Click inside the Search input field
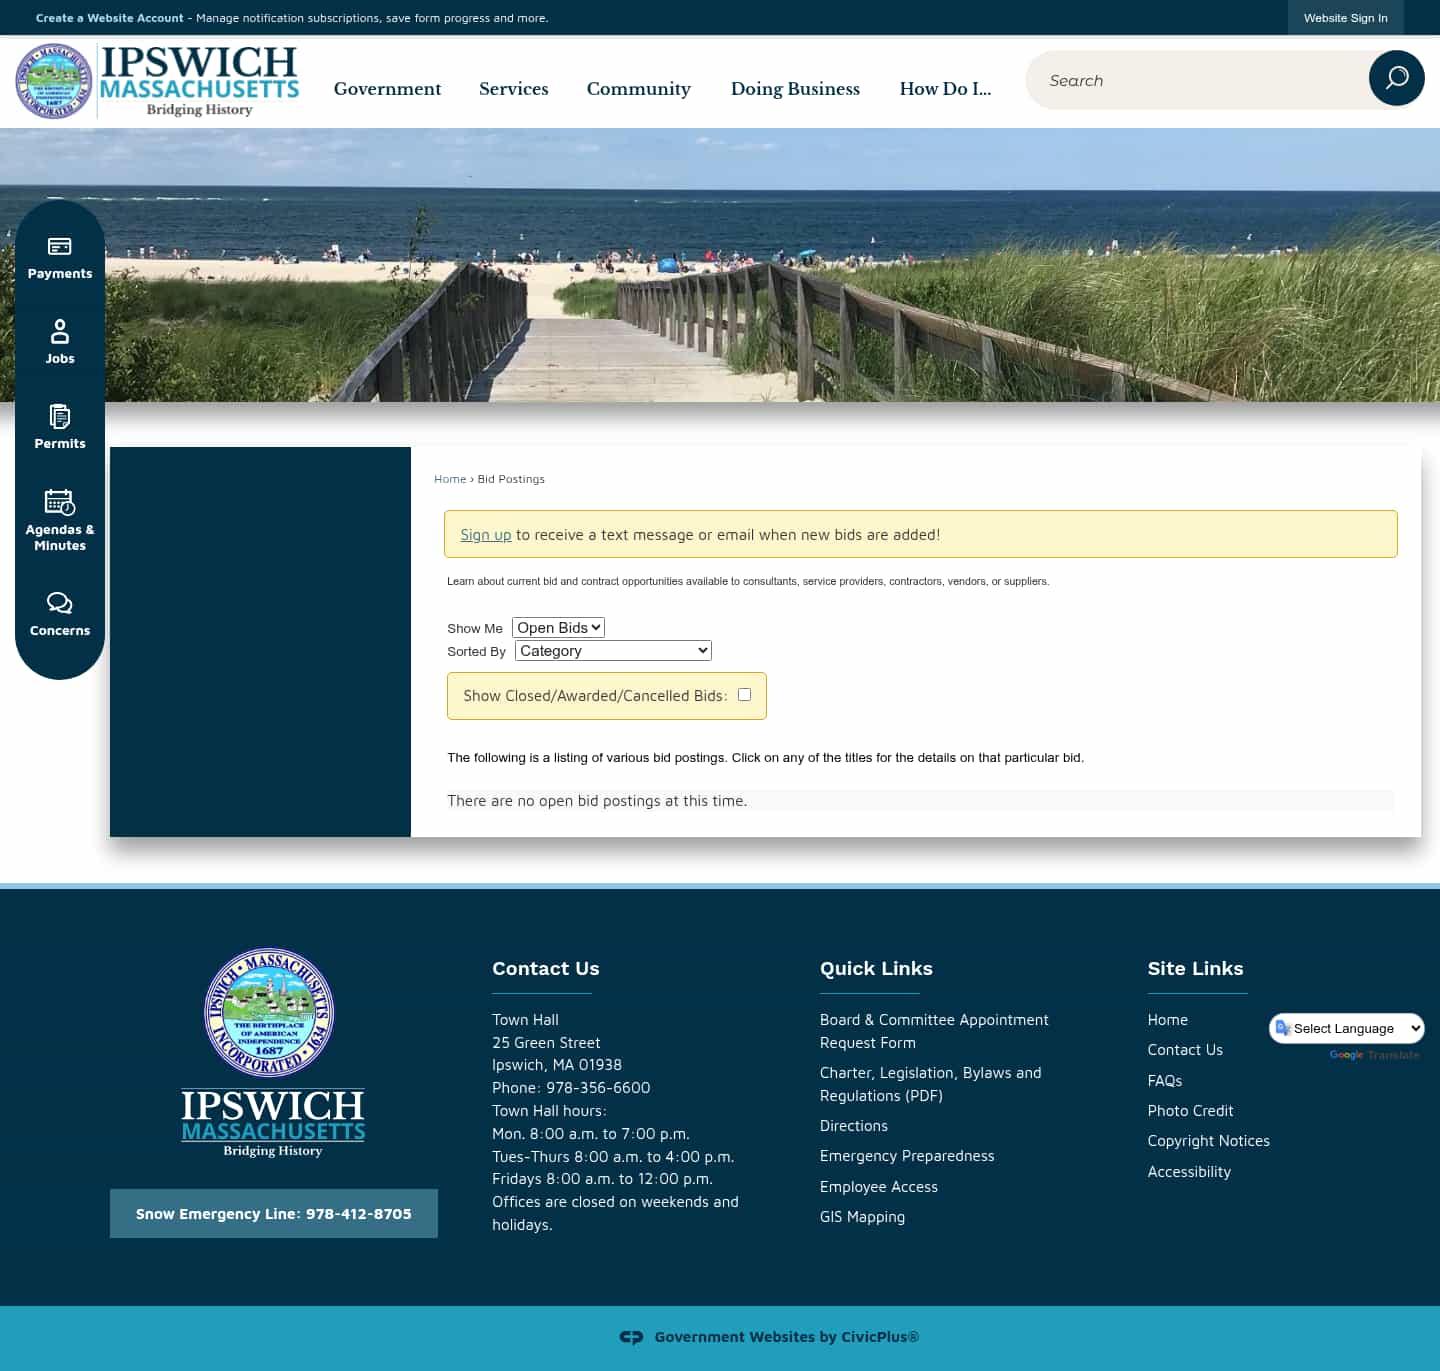This screenshot has width=1440, height=1371. click(1180, 79)
